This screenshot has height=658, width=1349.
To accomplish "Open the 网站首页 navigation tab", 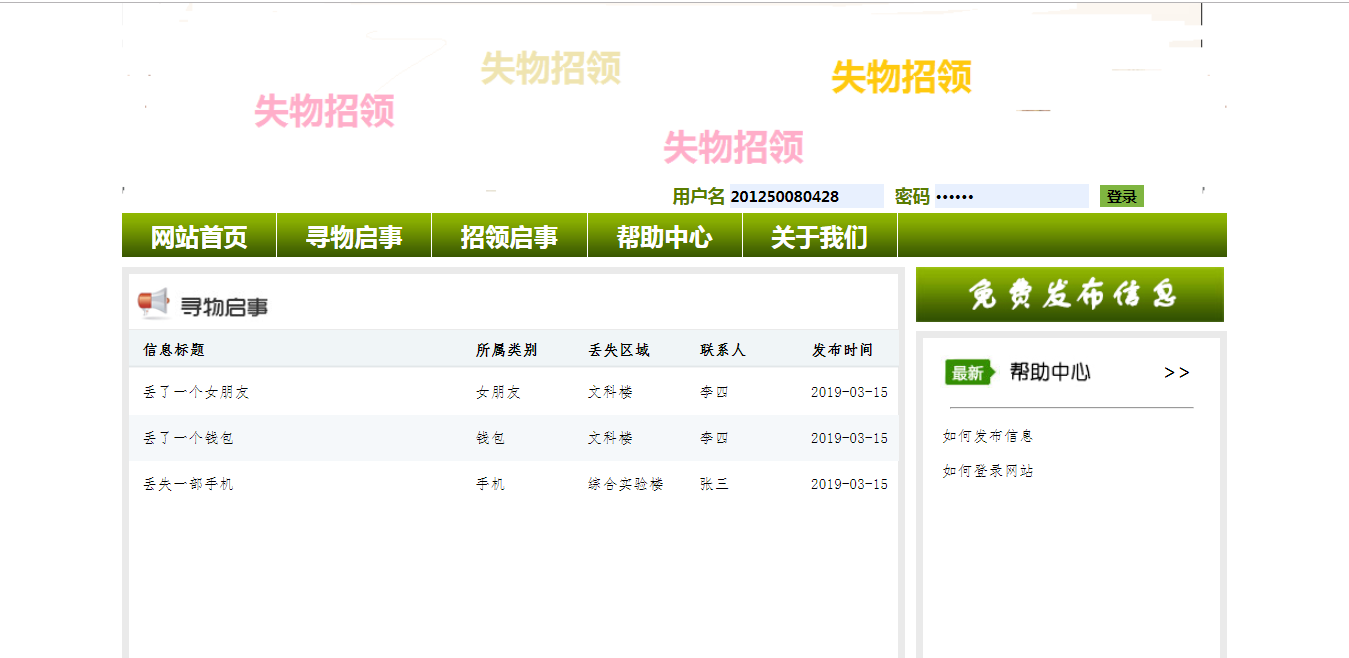I will point(199,236).
